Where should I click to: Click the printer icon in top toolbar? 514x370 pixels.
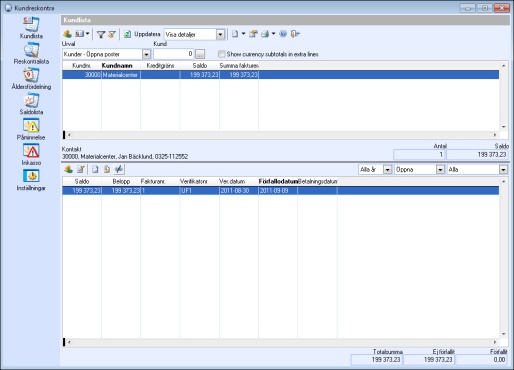(265, 34)
